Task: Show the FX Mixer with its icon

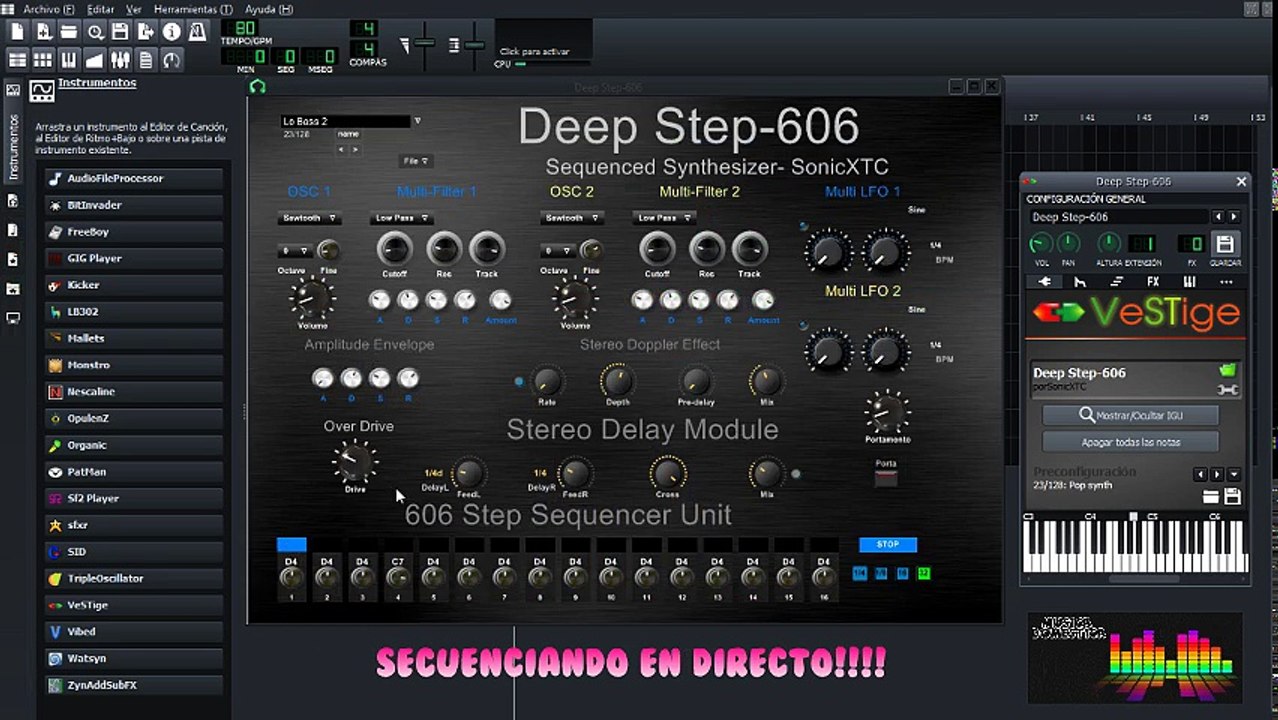Action: tap(120, 60)
